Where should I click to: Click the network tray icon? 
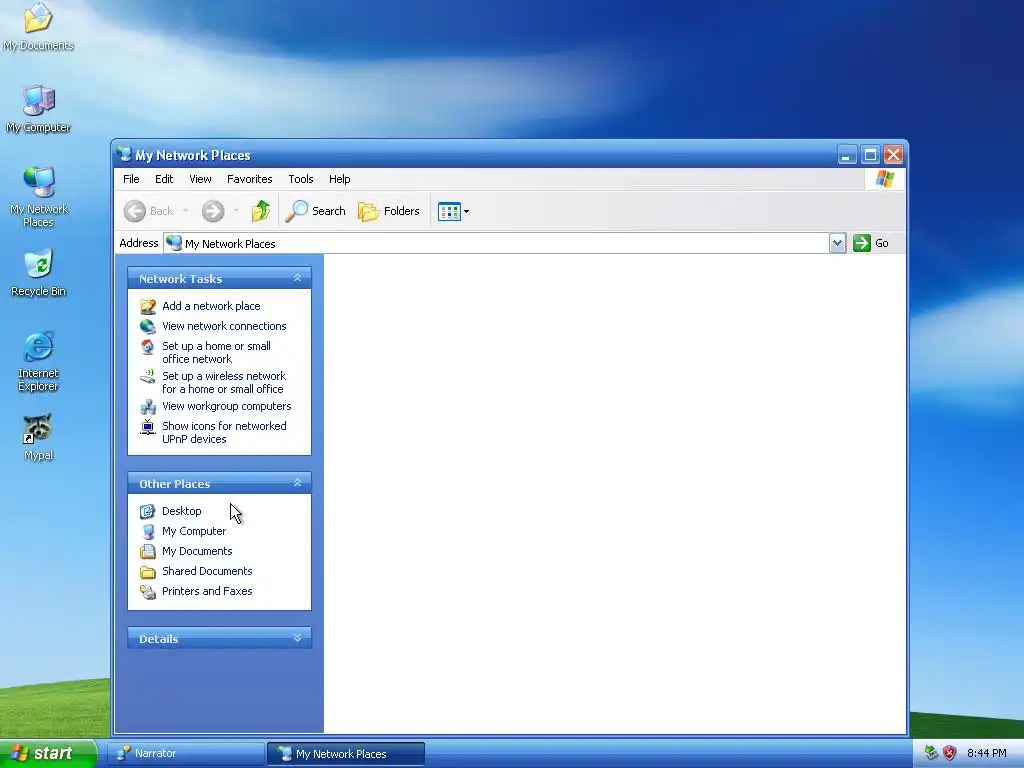[x=931, y=753]
